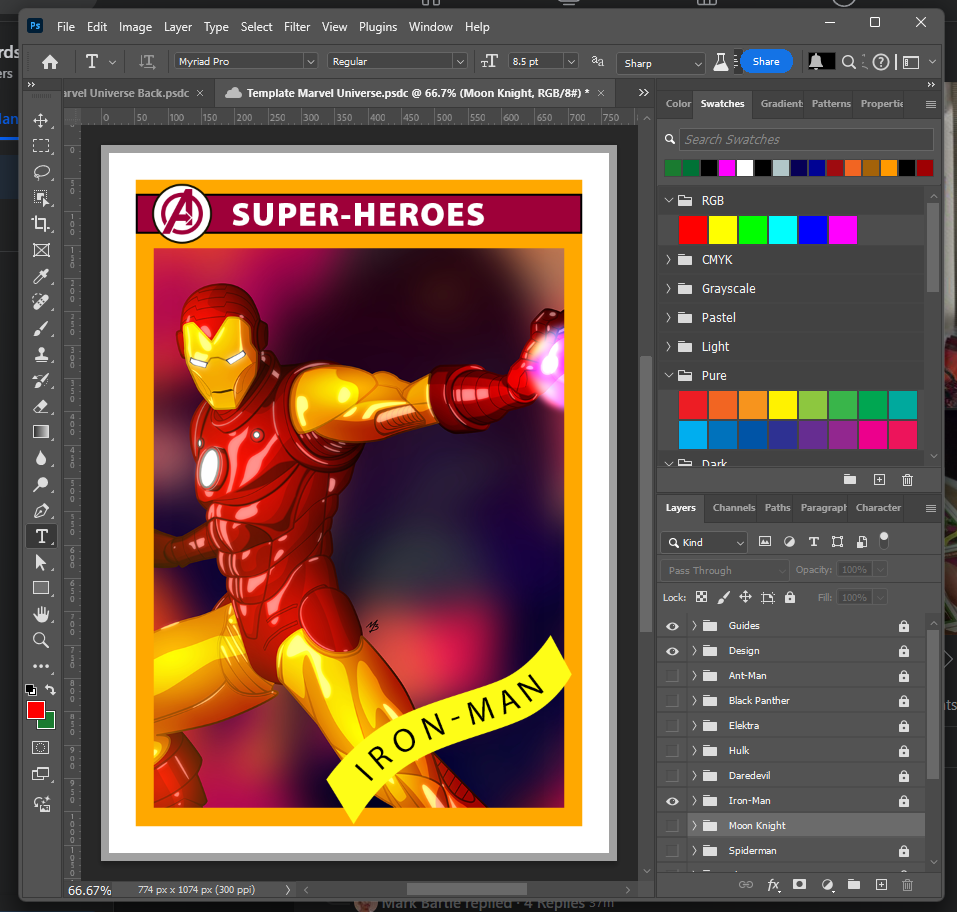957x912 pixels.
Task: Open the Sharp anti-aliasing dropdown
Action: coord(698,63)
